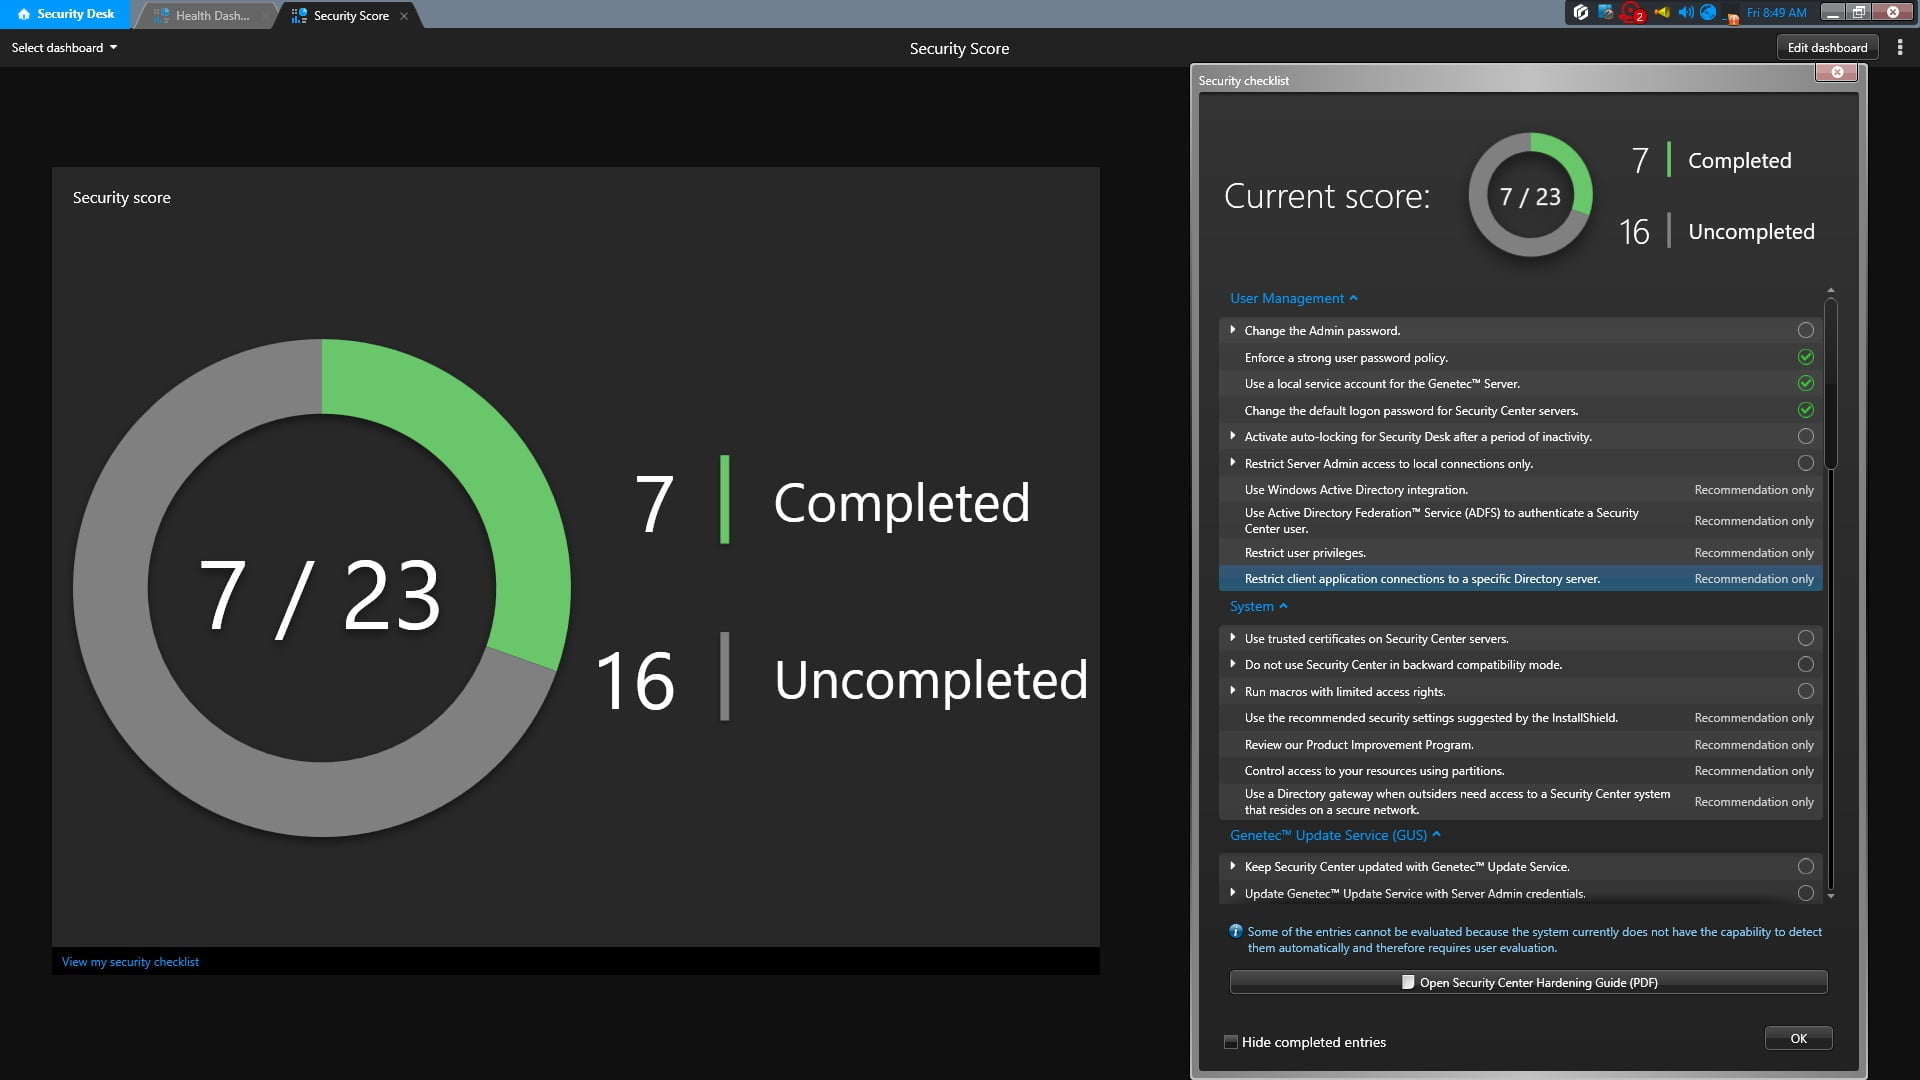Click View my security checklist link
This screenshot has height=1080, width=1920.
pos(130,962)
